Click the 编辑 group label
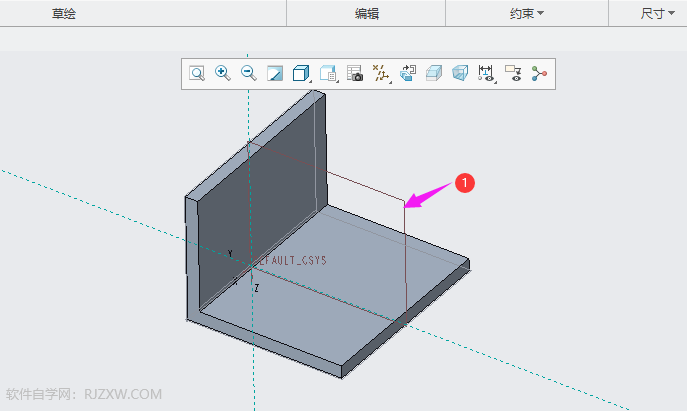The height and width of the screenshot is (411, 687). coord(367,14)
